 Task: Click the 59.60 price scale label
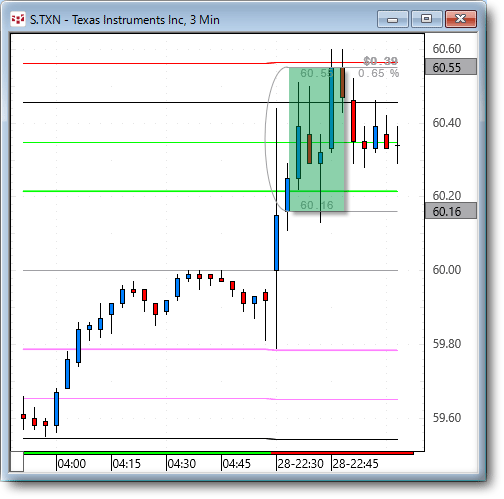447,417
